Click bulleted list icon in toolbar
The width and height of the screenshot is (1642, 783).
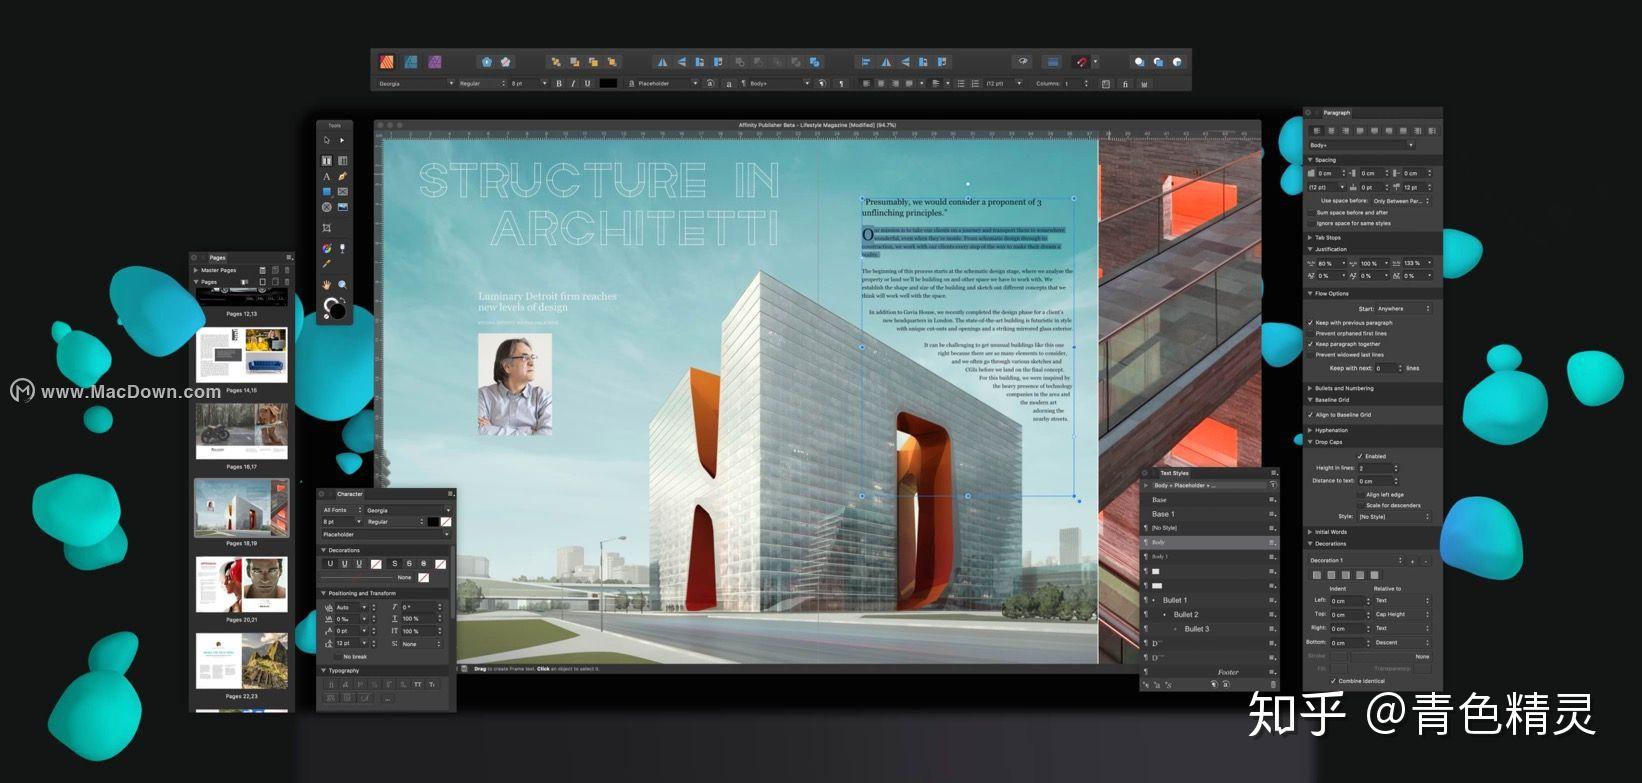coord(961,84)
